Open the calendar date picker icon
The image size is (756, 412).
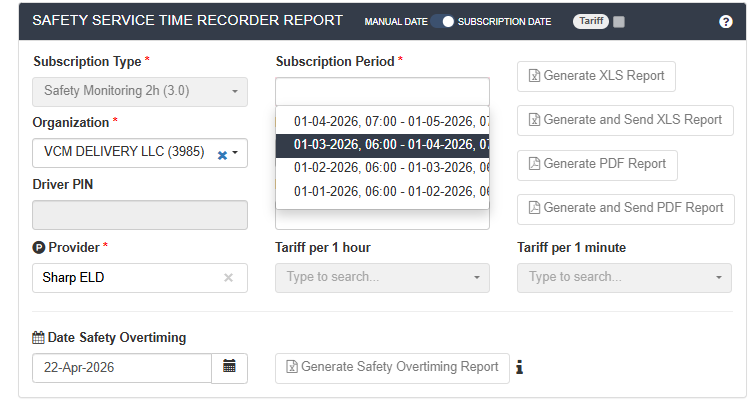[229, 367]
